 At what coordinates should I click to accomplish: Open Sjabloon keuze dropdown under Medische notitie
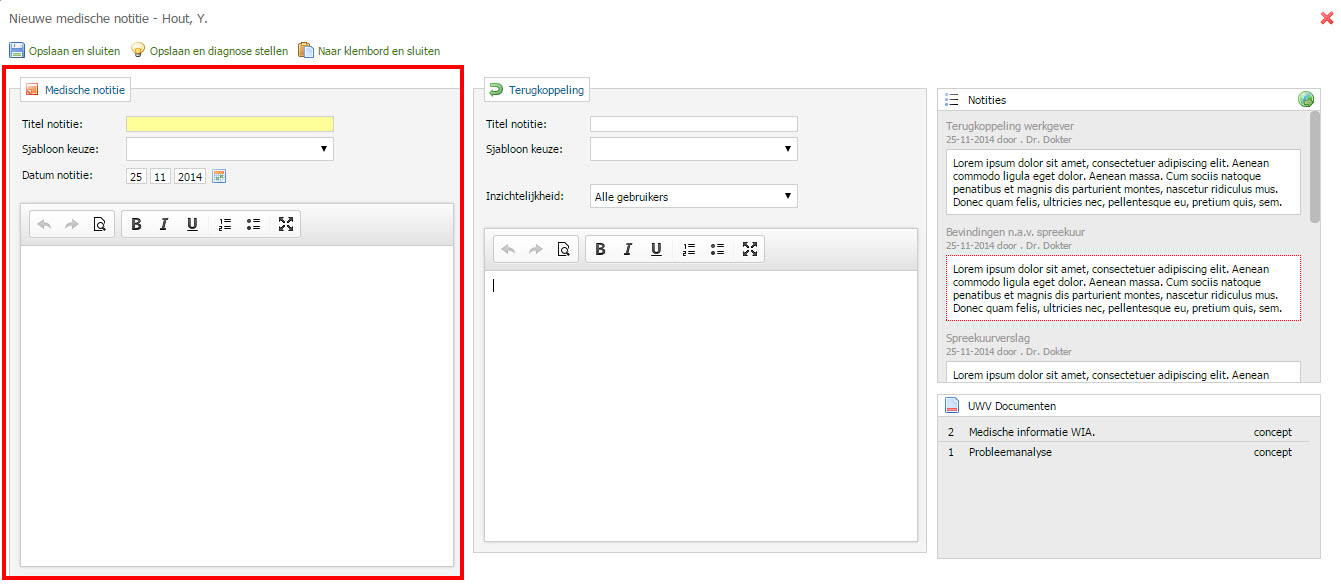coord(229,149)
